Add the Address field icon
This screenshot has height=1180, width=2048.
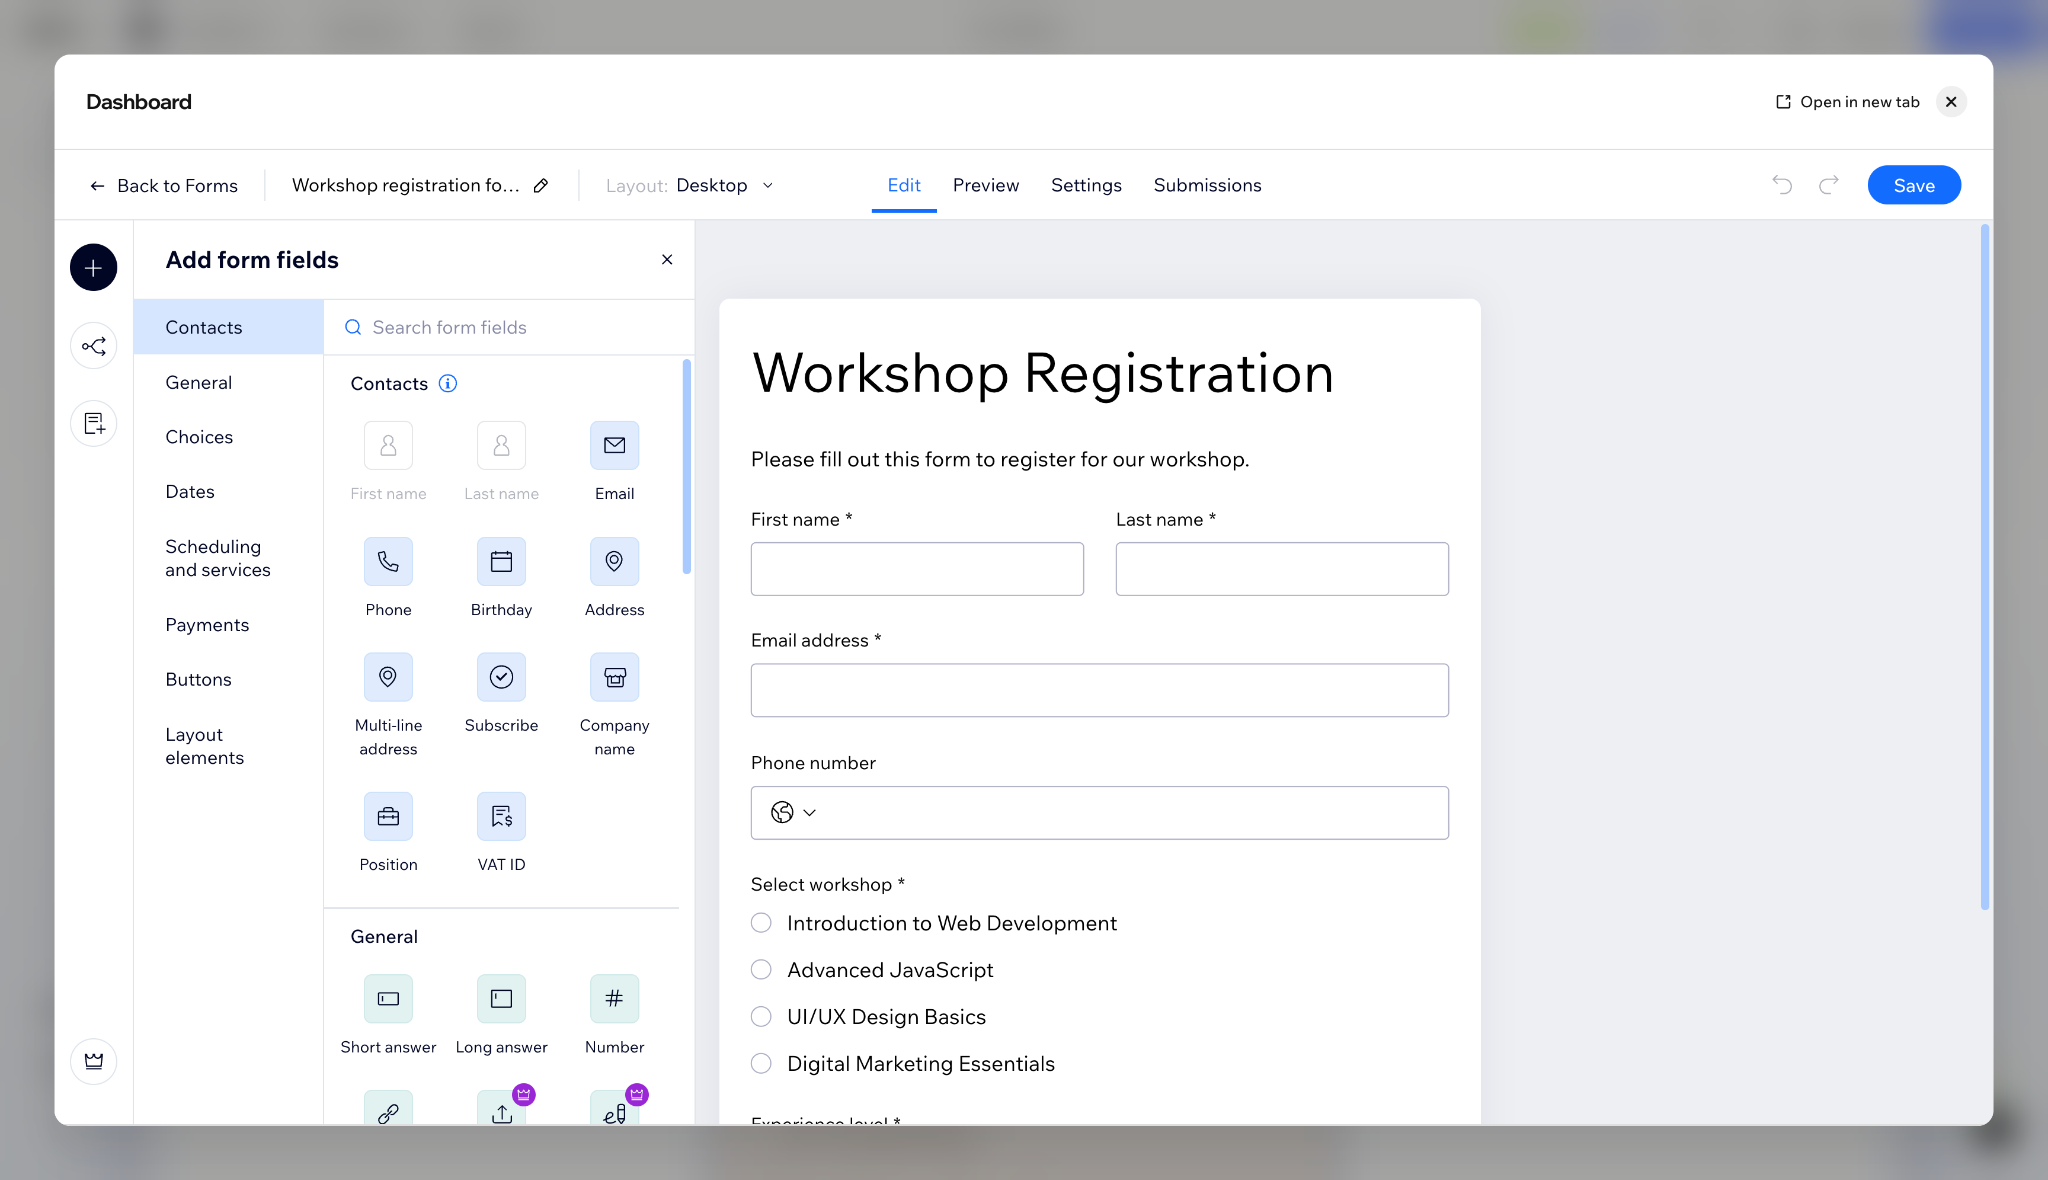(614, 562)
